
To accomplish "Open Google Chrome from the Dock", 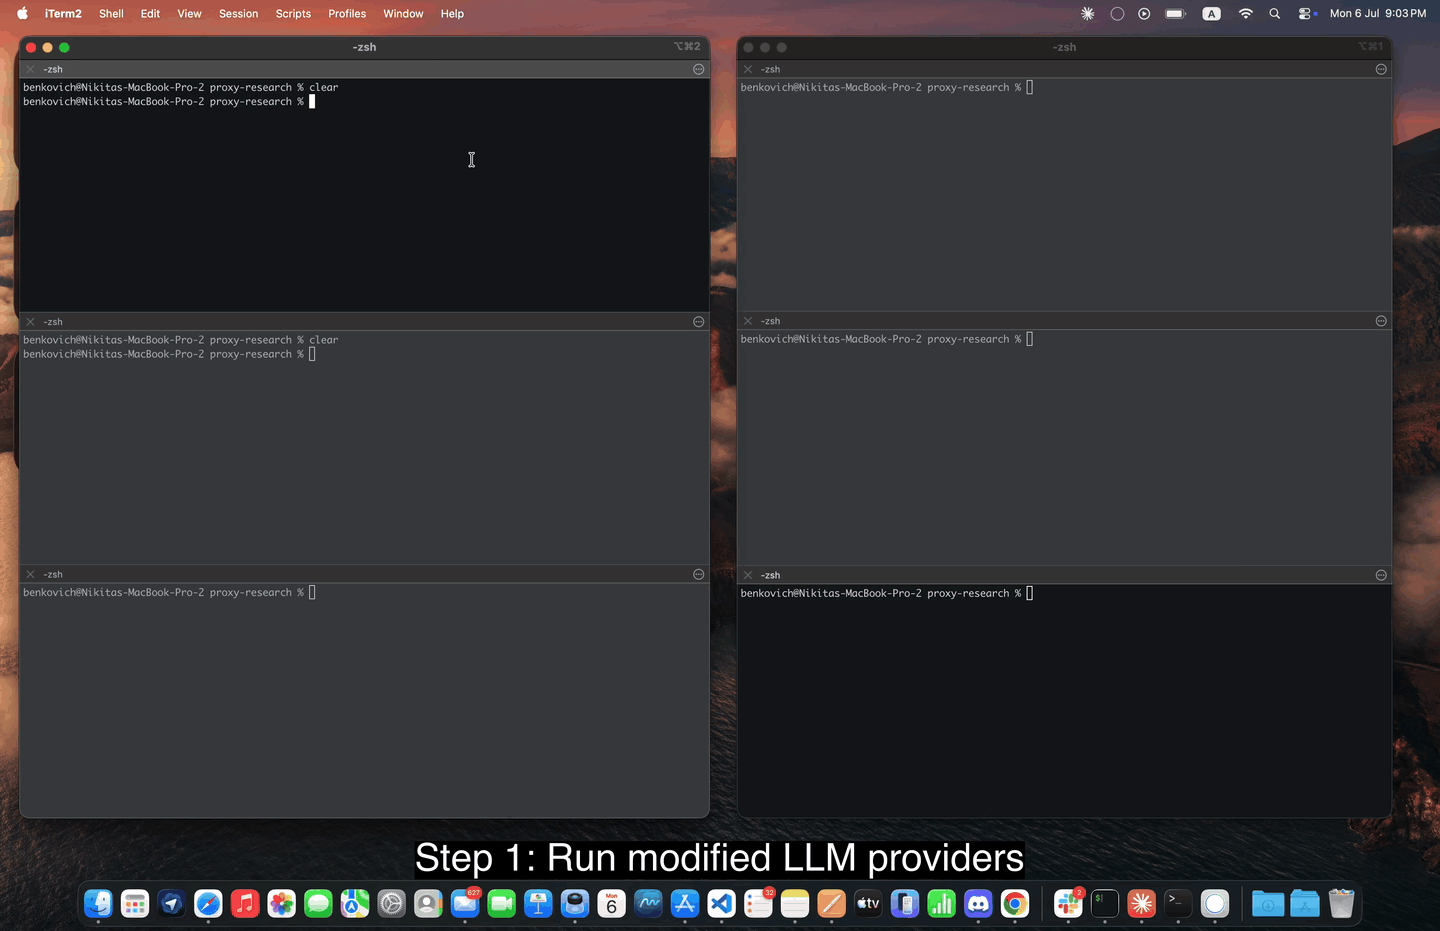I will click(1015, 904).
